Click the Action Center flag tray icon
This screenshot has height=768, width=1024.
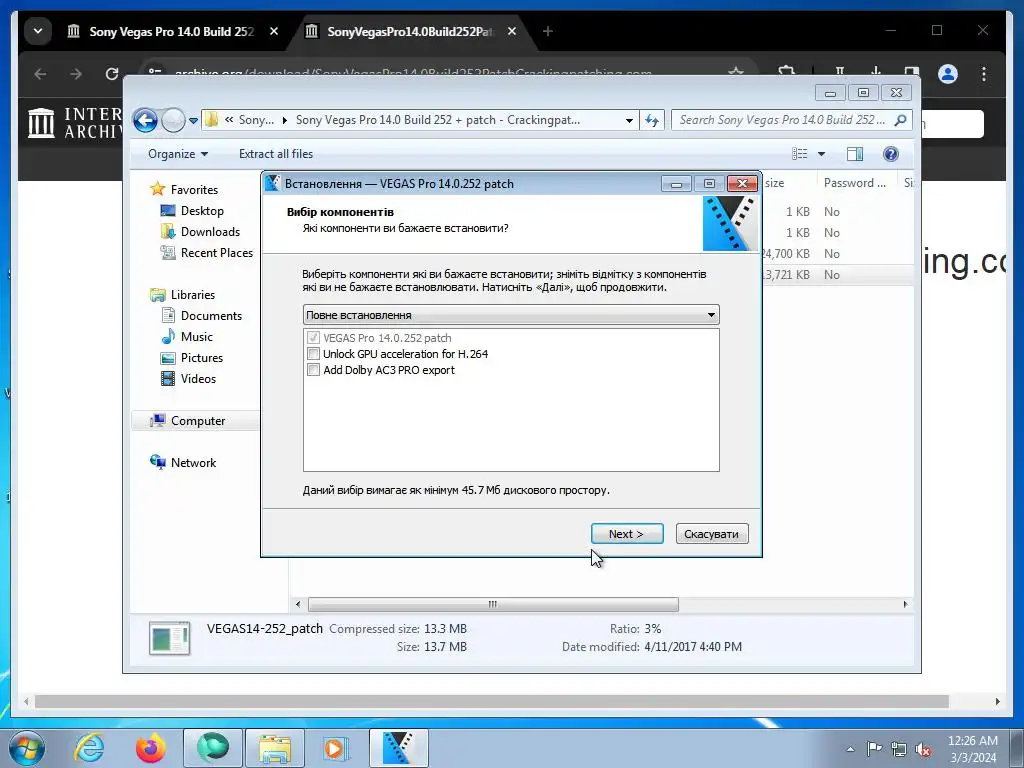point(873,748)
